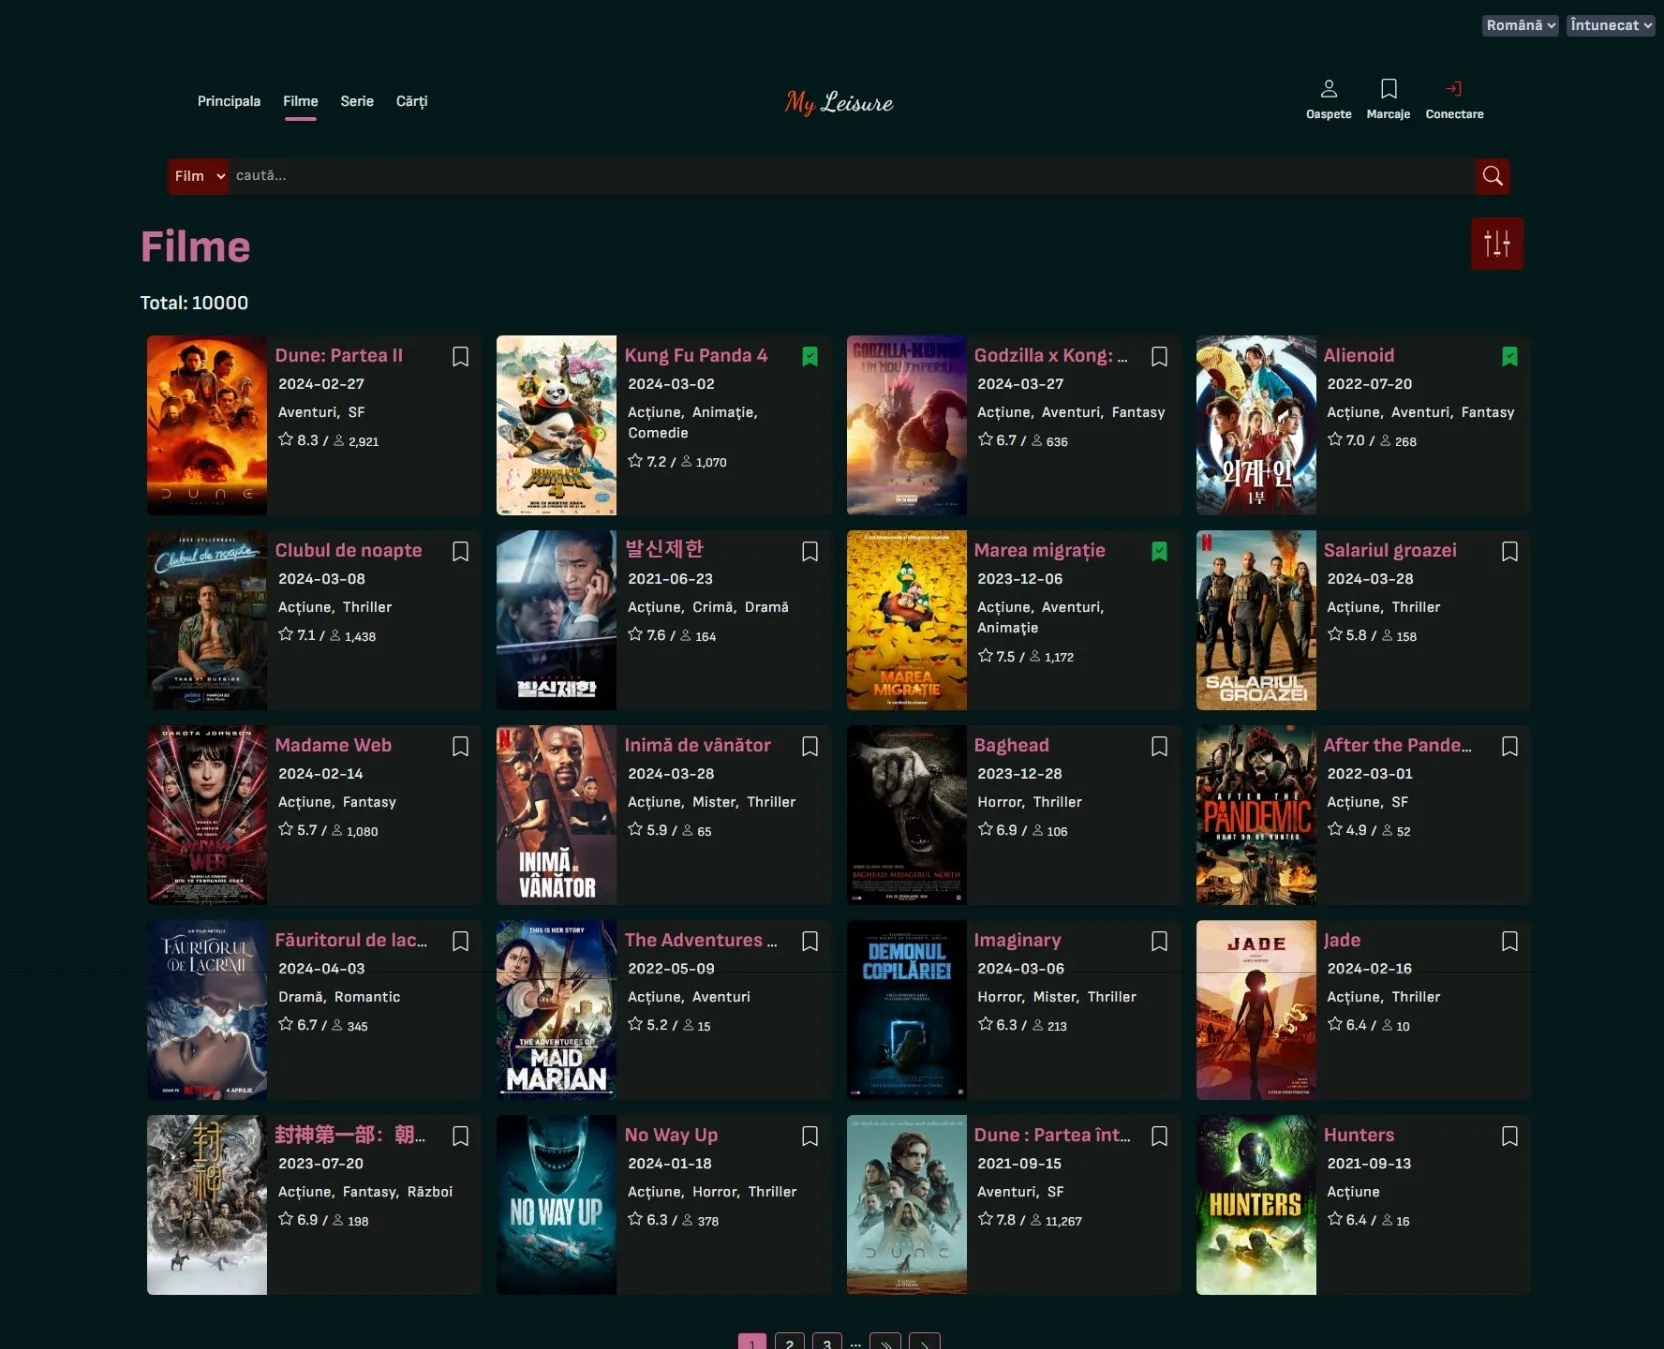Open the Salariul groazei poster
This screenshot has height=1349, width=1664.
[x=1256, y=620]
